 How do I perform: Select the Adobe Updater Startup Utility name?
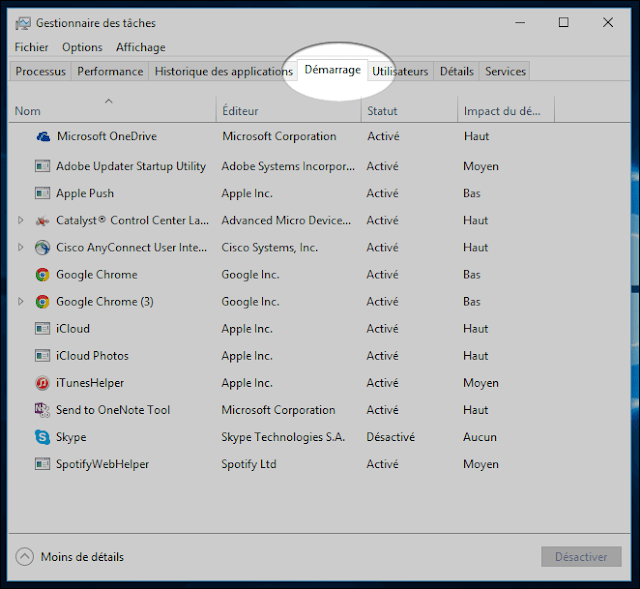pos(131,167)
